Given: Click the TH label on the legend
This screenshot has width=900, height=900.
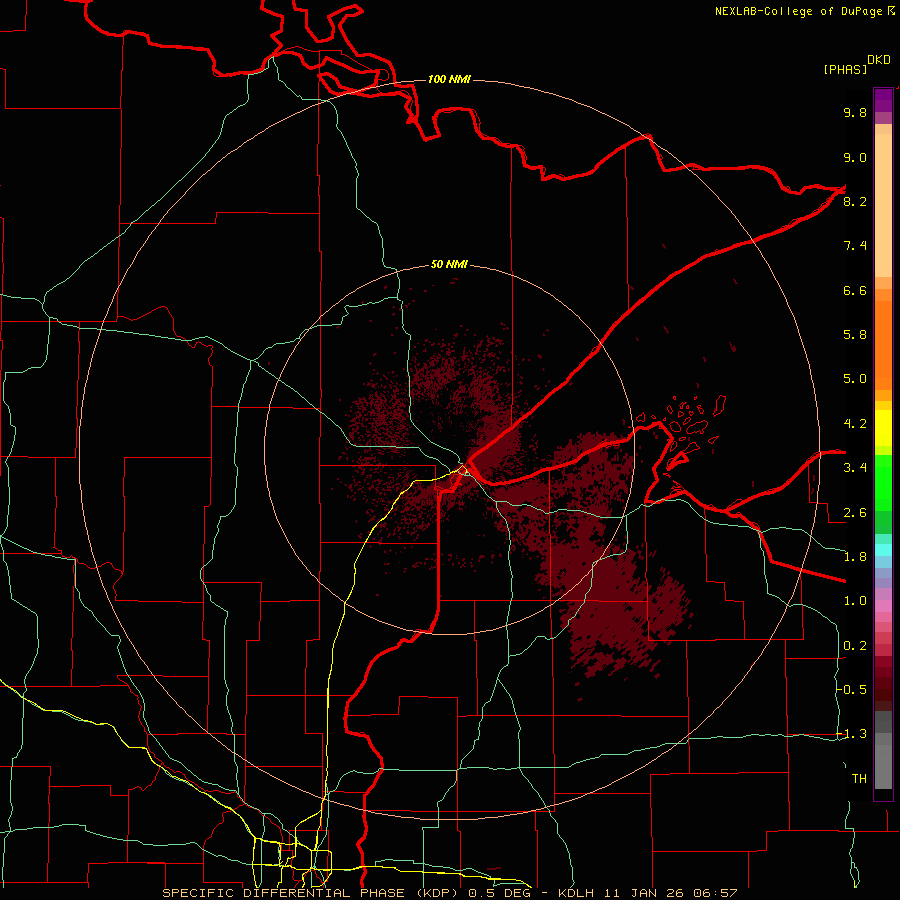Looking at the screenshot, I should point(859,779).
